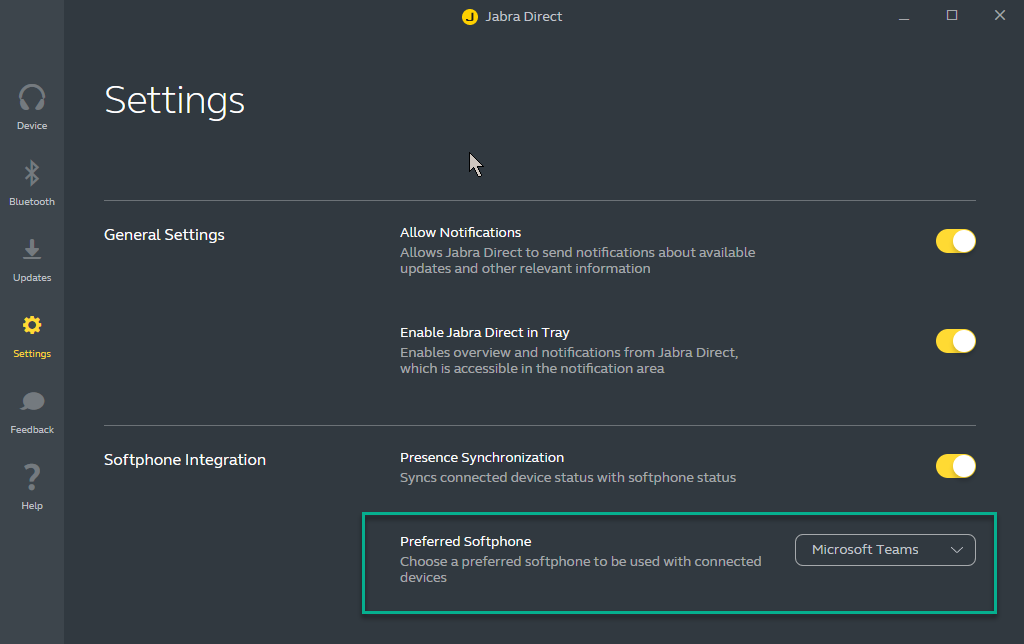Turn off Enable Jabra Direct in Tray
1024x644 pixels.
pos(955,341)
